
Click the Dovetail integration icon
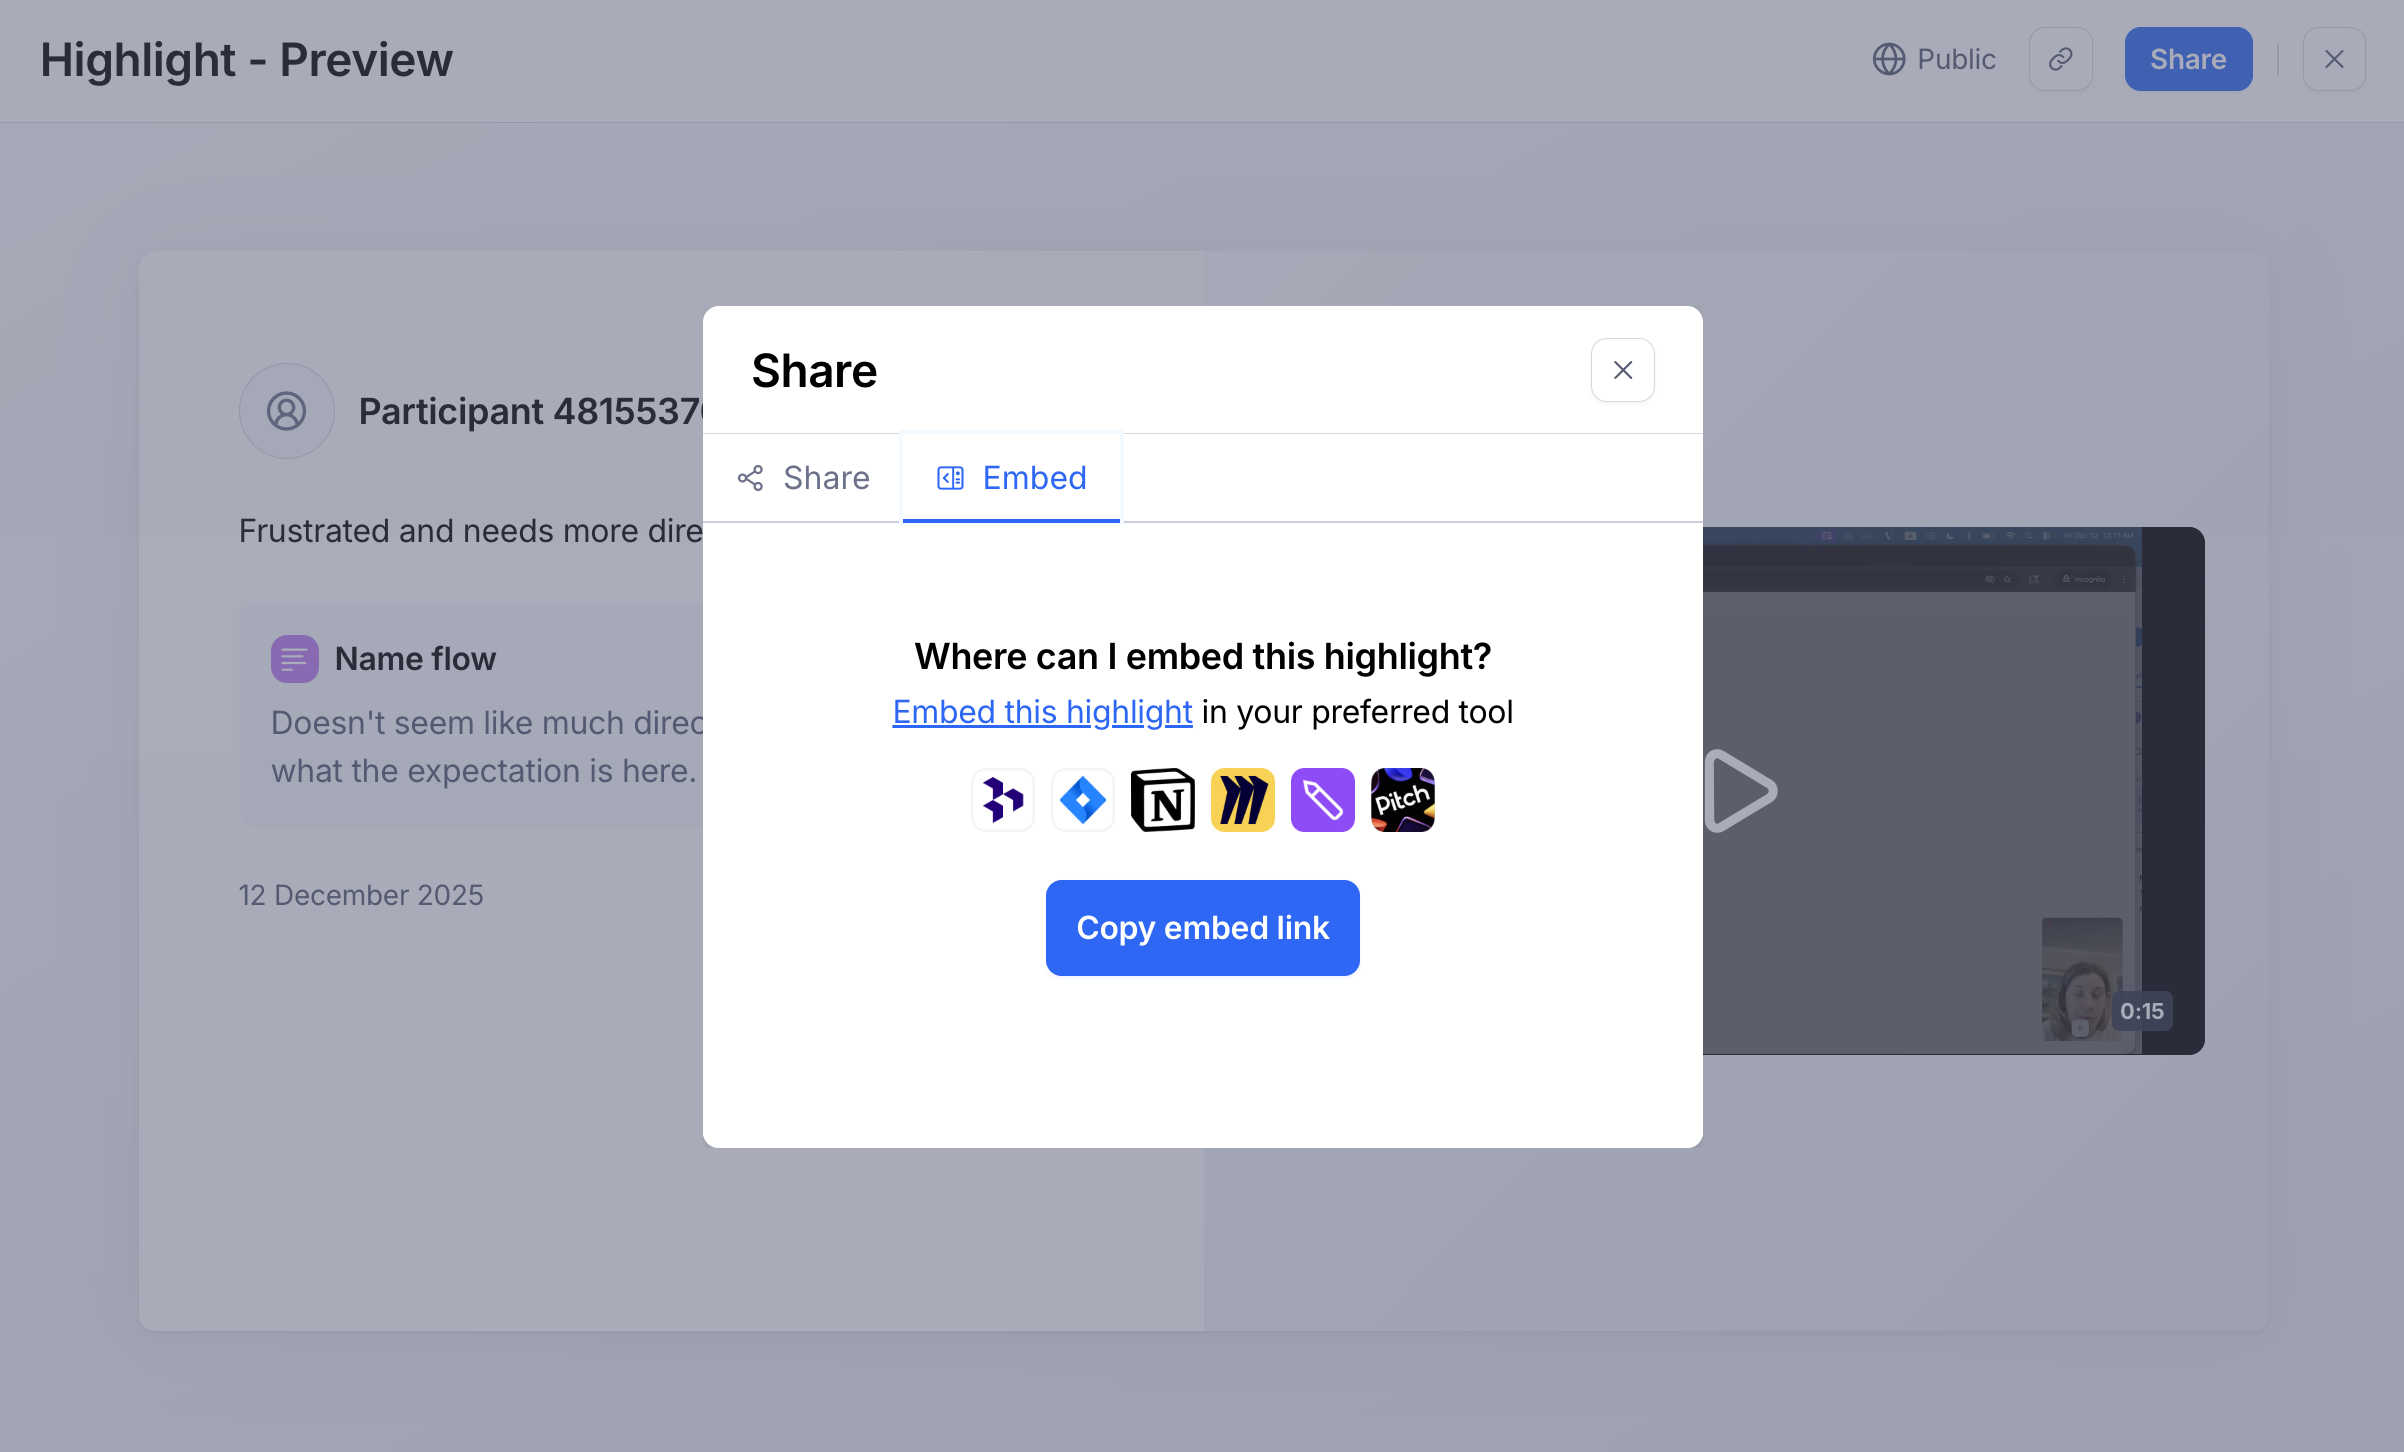tap(1003, 800)
